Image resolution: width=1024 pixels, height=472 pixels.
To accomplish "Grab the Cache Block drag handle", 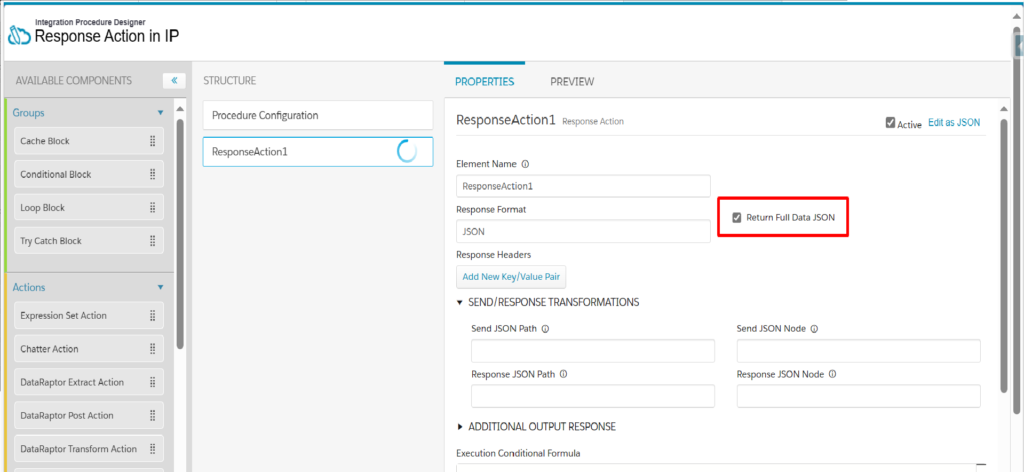I will [152, 141].
